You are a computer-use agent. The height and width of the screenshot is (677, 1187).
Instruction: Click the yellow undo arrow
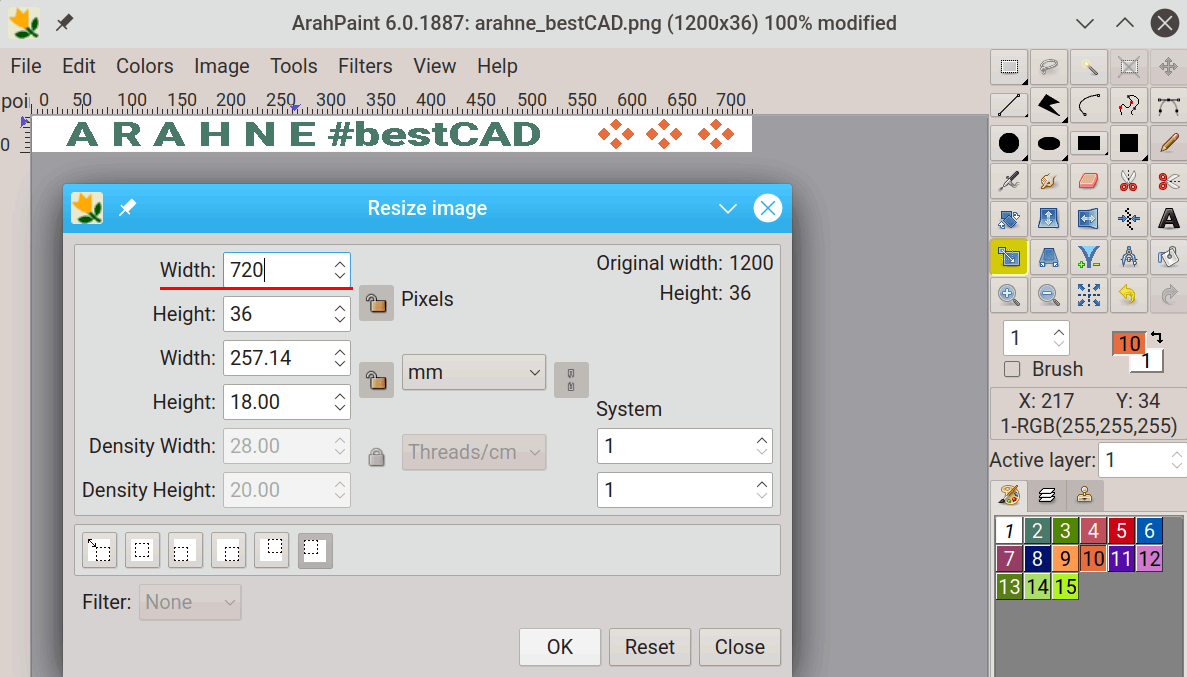pyautogui.click(x=1129, y=295)
